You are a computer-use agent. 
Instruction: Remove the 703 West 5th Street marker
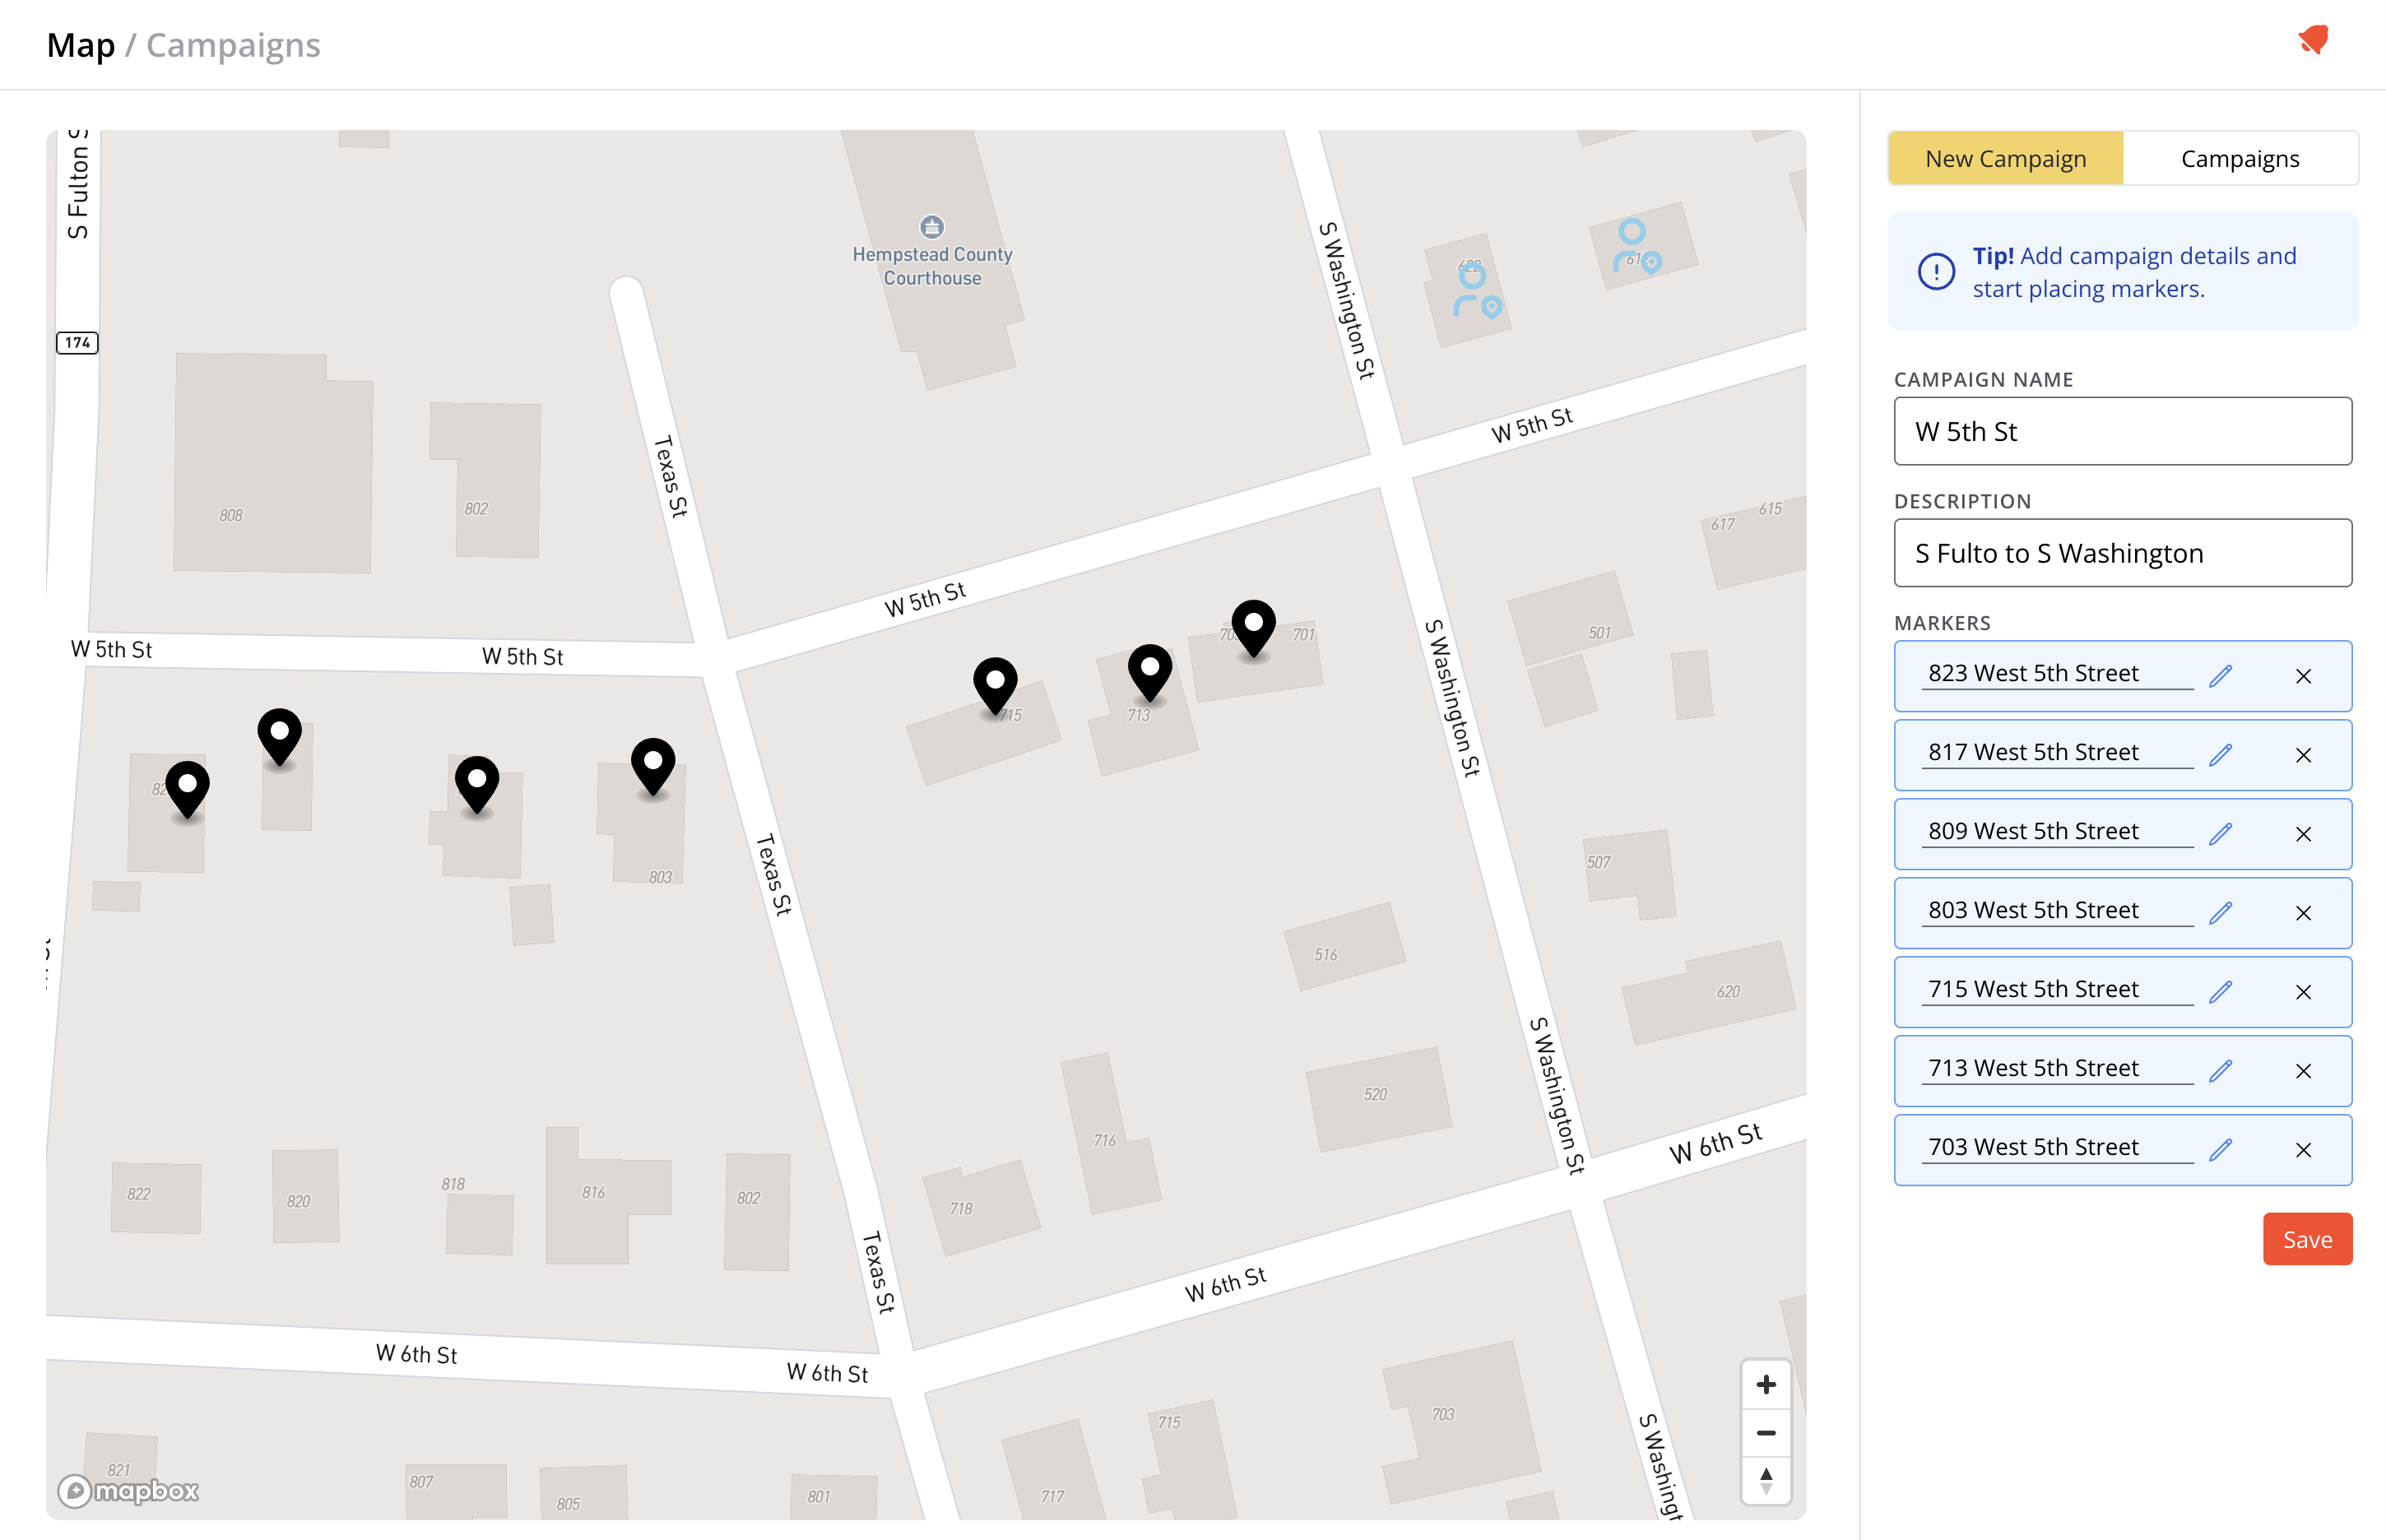click(x=2303, y=1150)
